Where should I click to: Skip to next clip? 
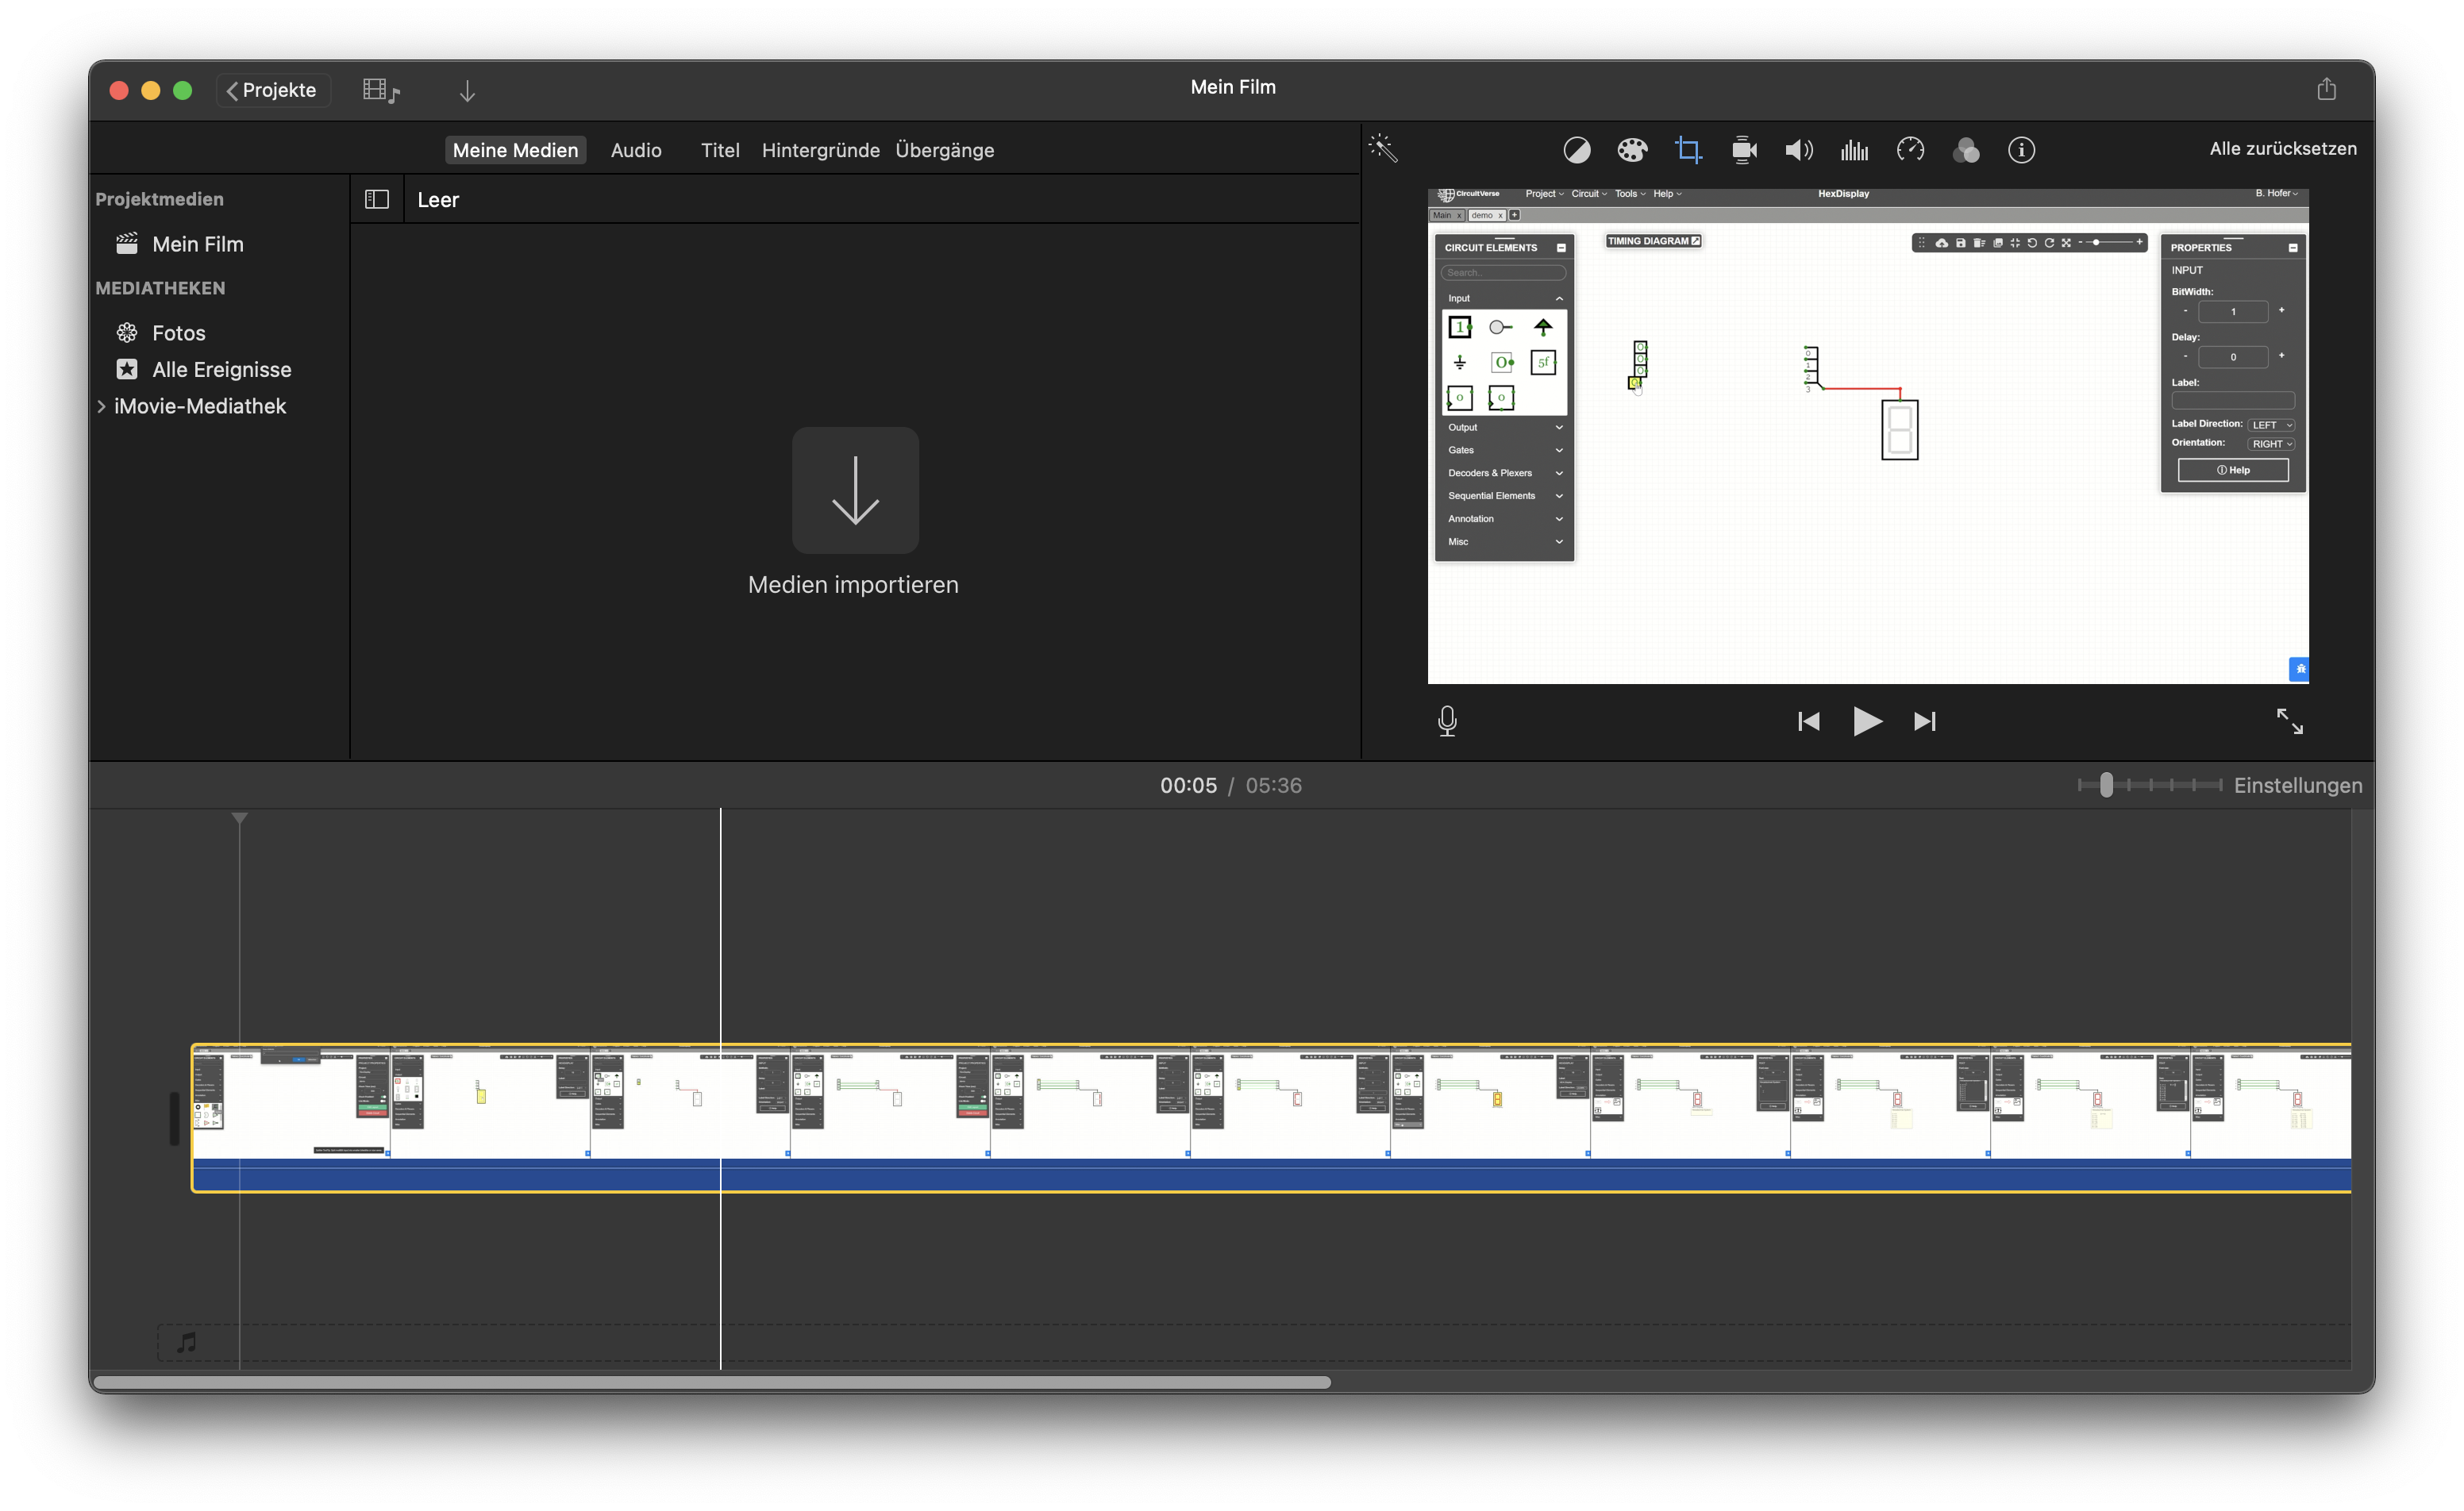tap(1924, 721)
